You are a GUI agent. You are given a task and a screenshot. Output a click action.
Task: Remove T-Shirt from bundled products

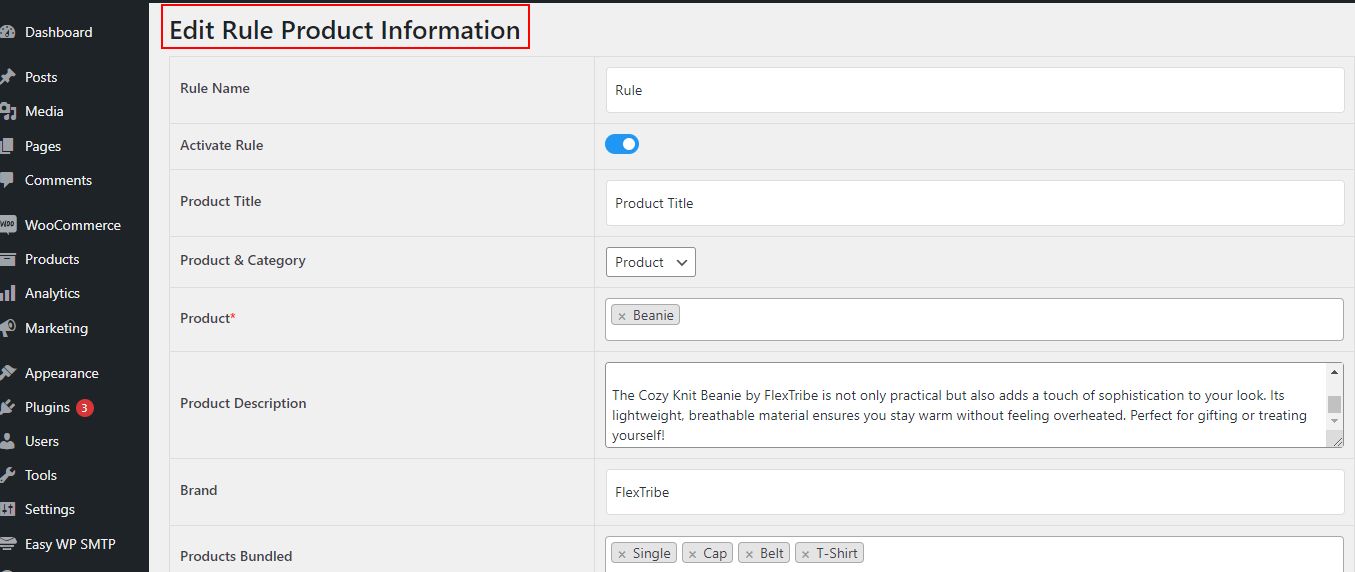(805, 554)
